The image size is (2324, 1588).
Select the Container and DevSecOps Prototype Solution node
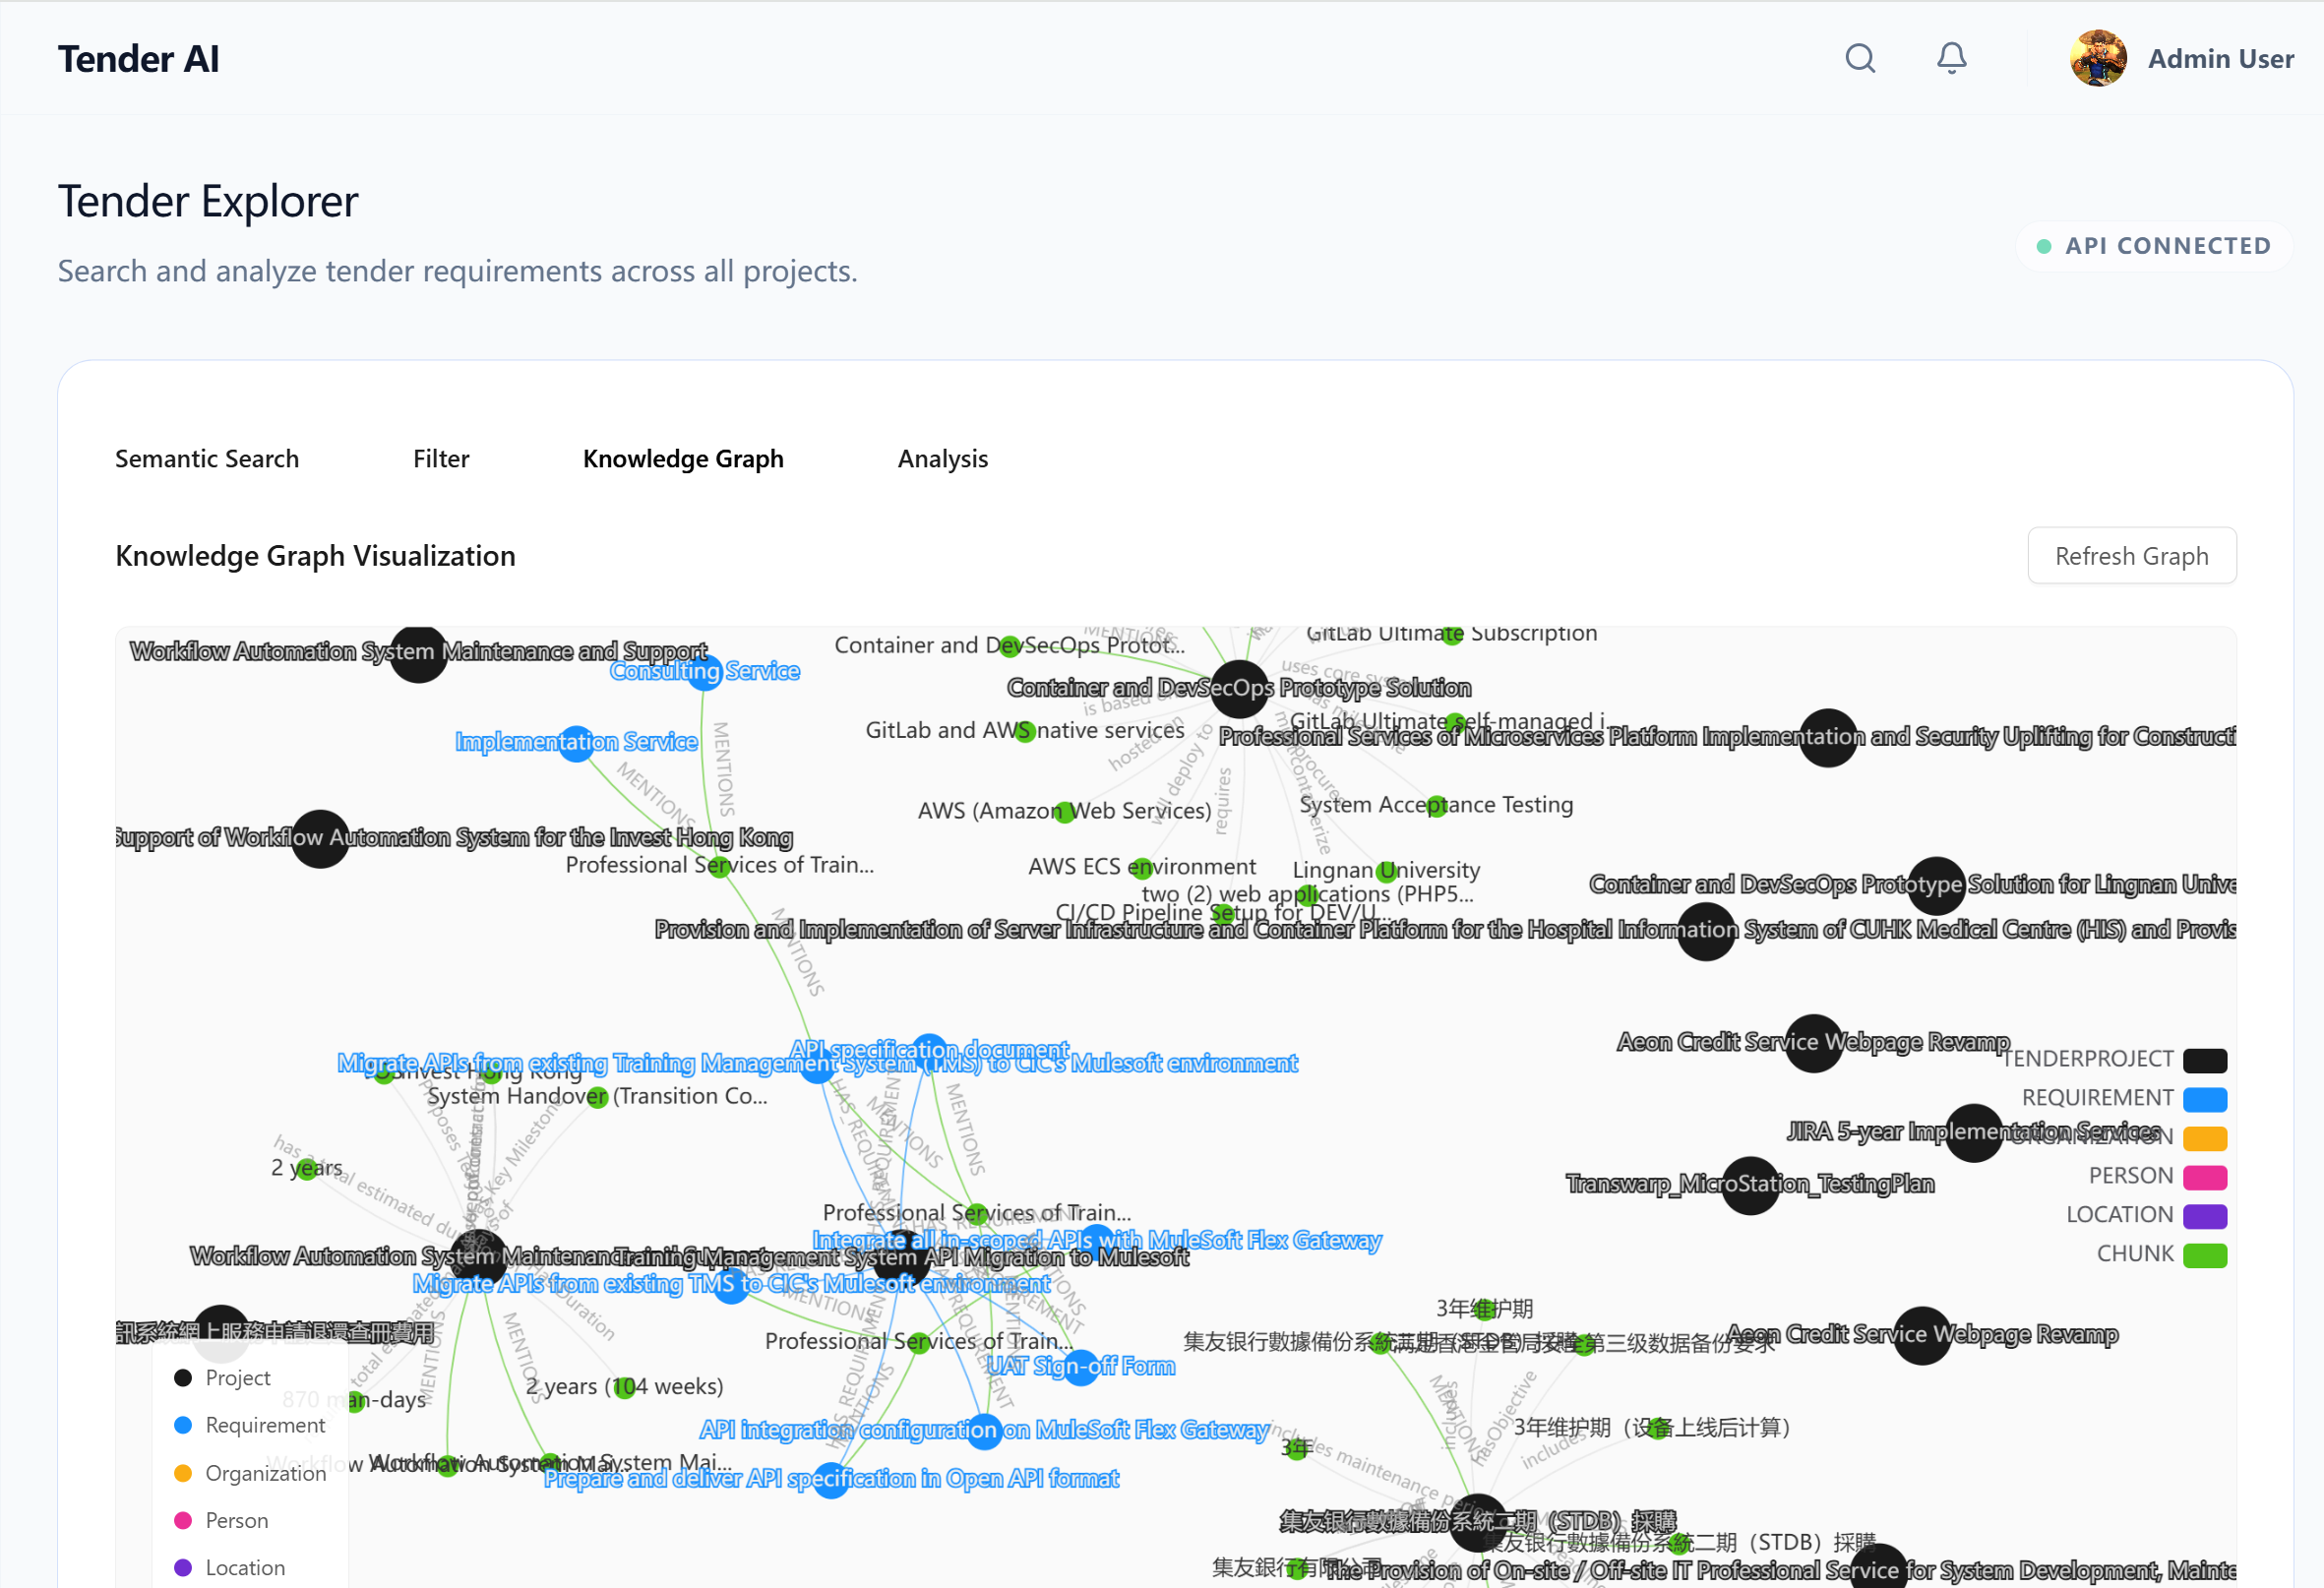coord(1239,689)
